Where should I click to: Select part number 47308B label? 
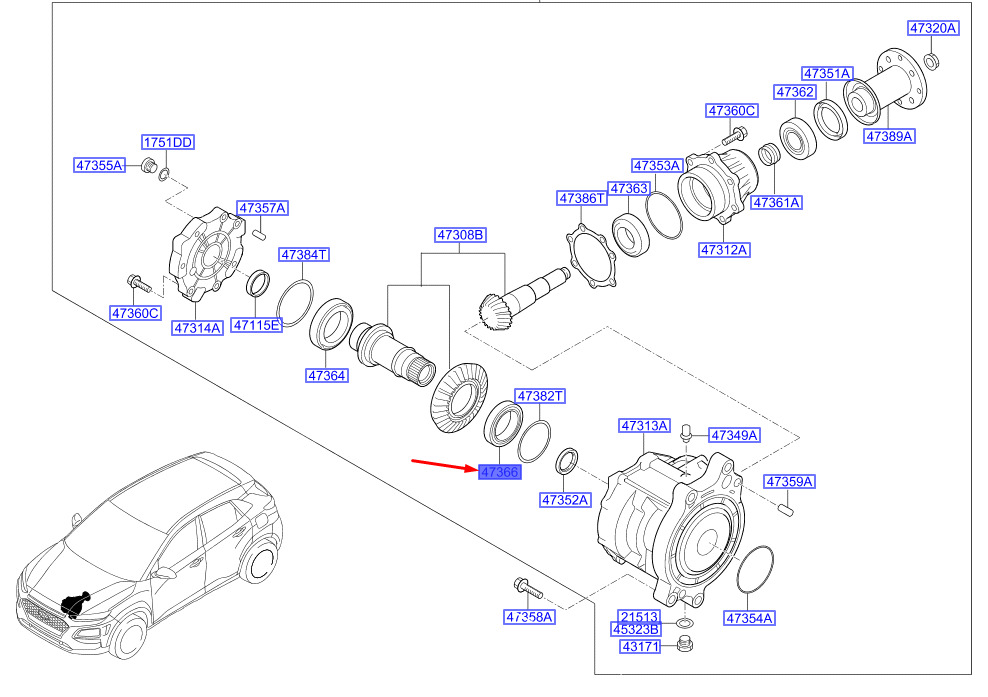(x=460, y=235)
